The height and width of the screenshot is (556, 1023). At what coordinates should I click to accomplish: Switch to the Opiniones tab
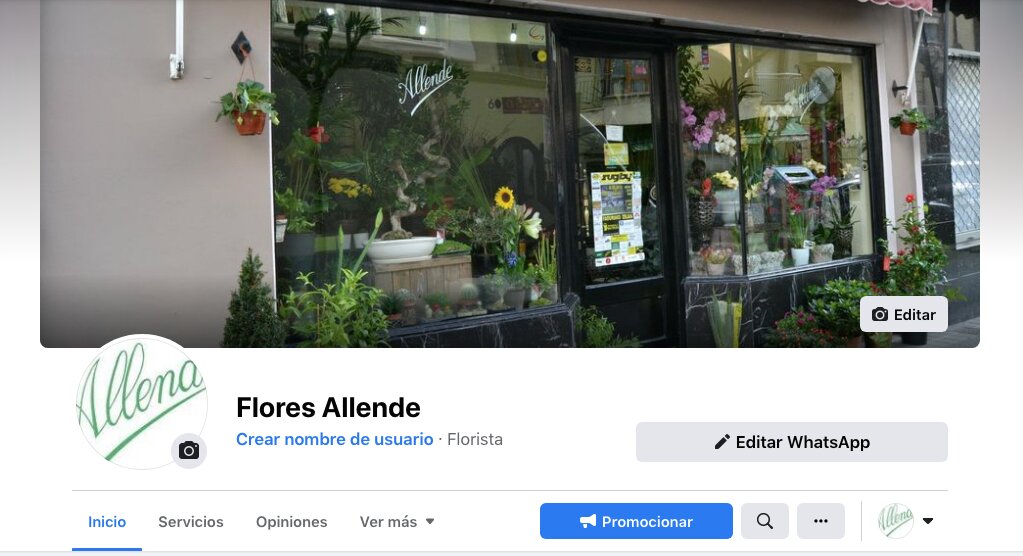click(x=292, y=521)
